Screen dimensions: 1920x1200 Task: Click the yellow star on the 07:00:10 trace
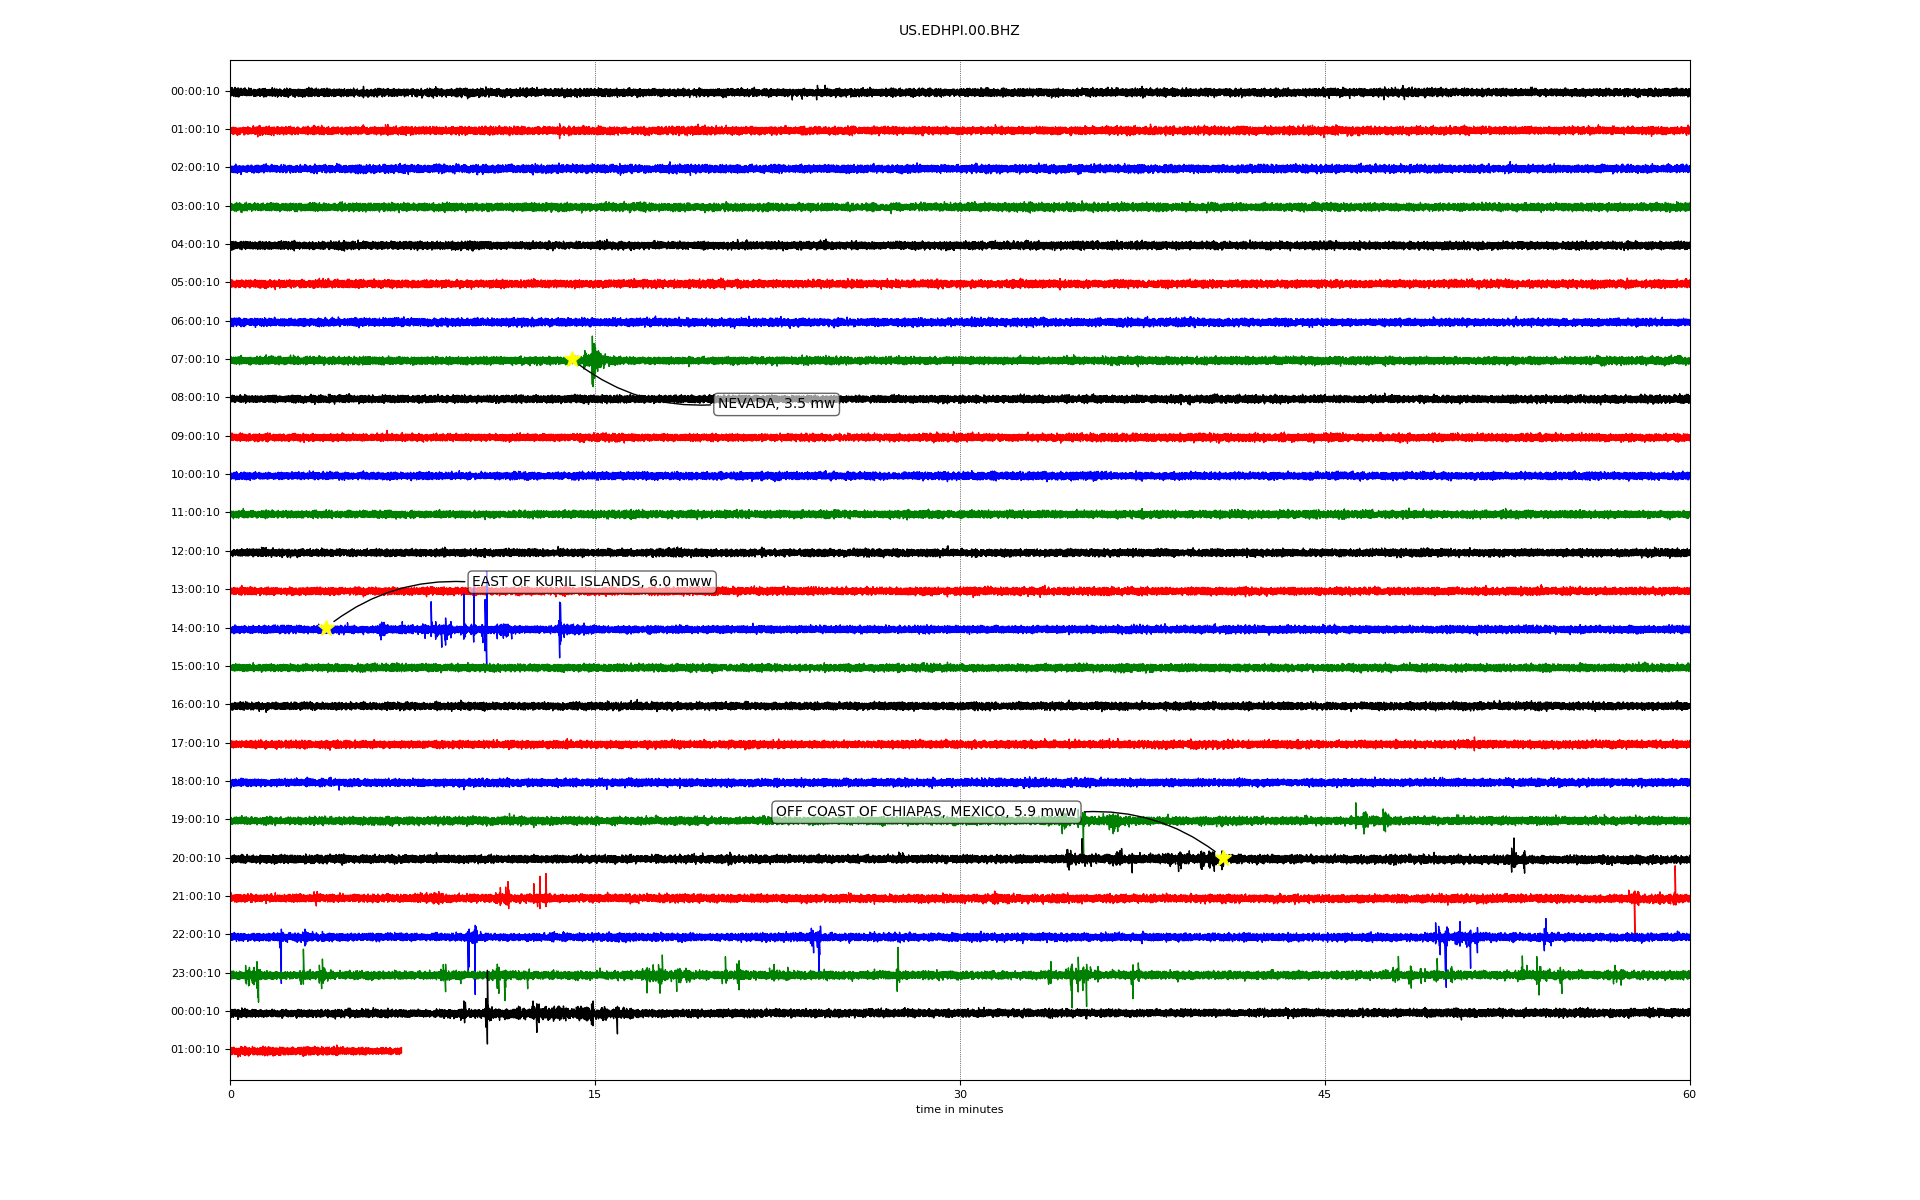[572, 359]
